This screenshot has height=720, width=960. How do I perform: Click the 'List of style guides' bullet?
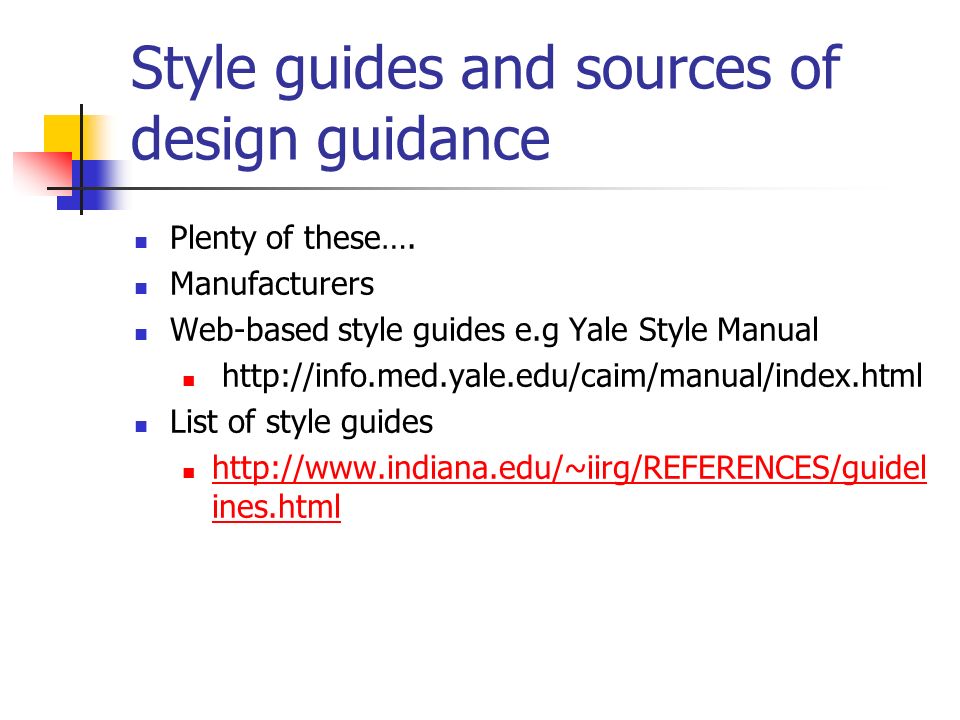[x=301, y=422]
